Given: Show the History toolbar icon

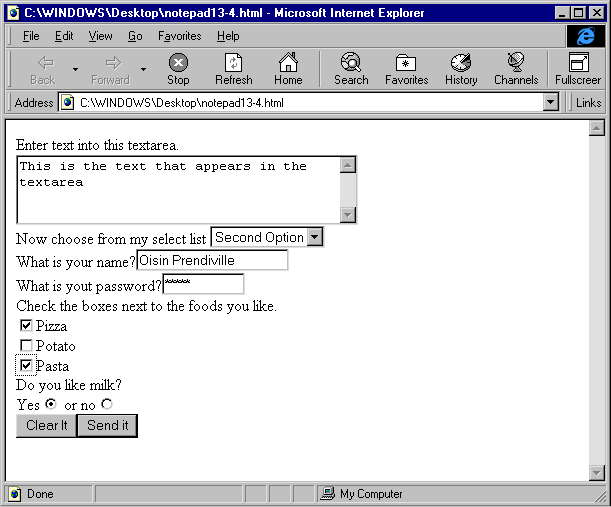Looking at the screenshot, I should click(x=461, y=62).
